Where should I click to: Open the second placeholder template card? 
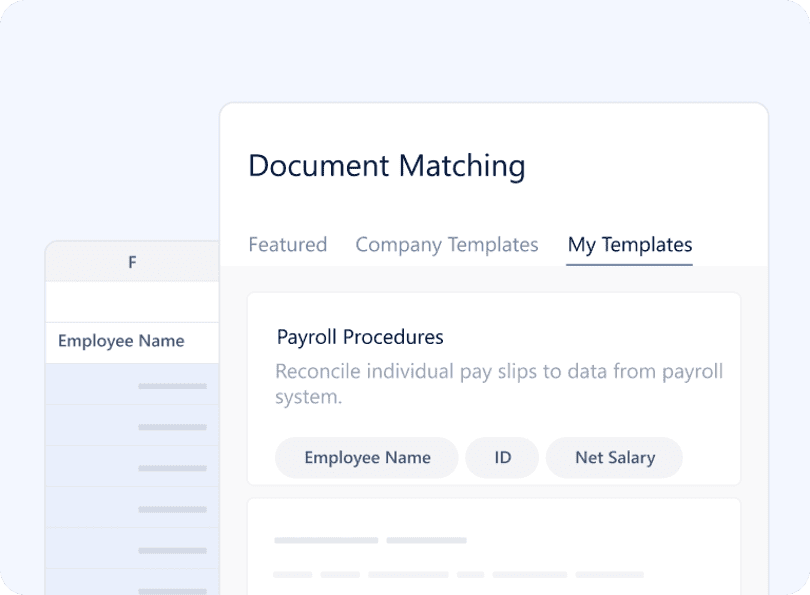tap(494, 546)
